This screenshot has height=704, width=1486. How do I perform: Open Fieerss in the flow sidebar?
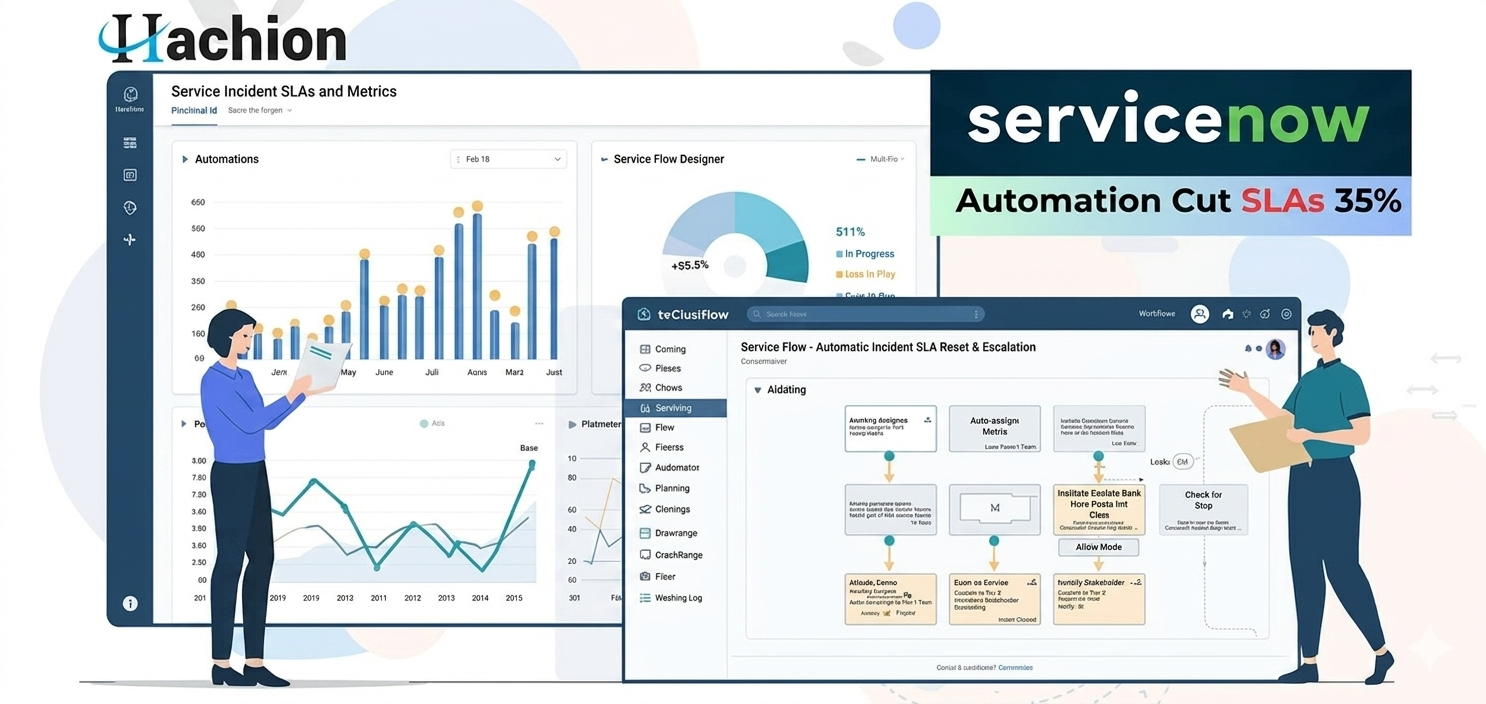661,447
